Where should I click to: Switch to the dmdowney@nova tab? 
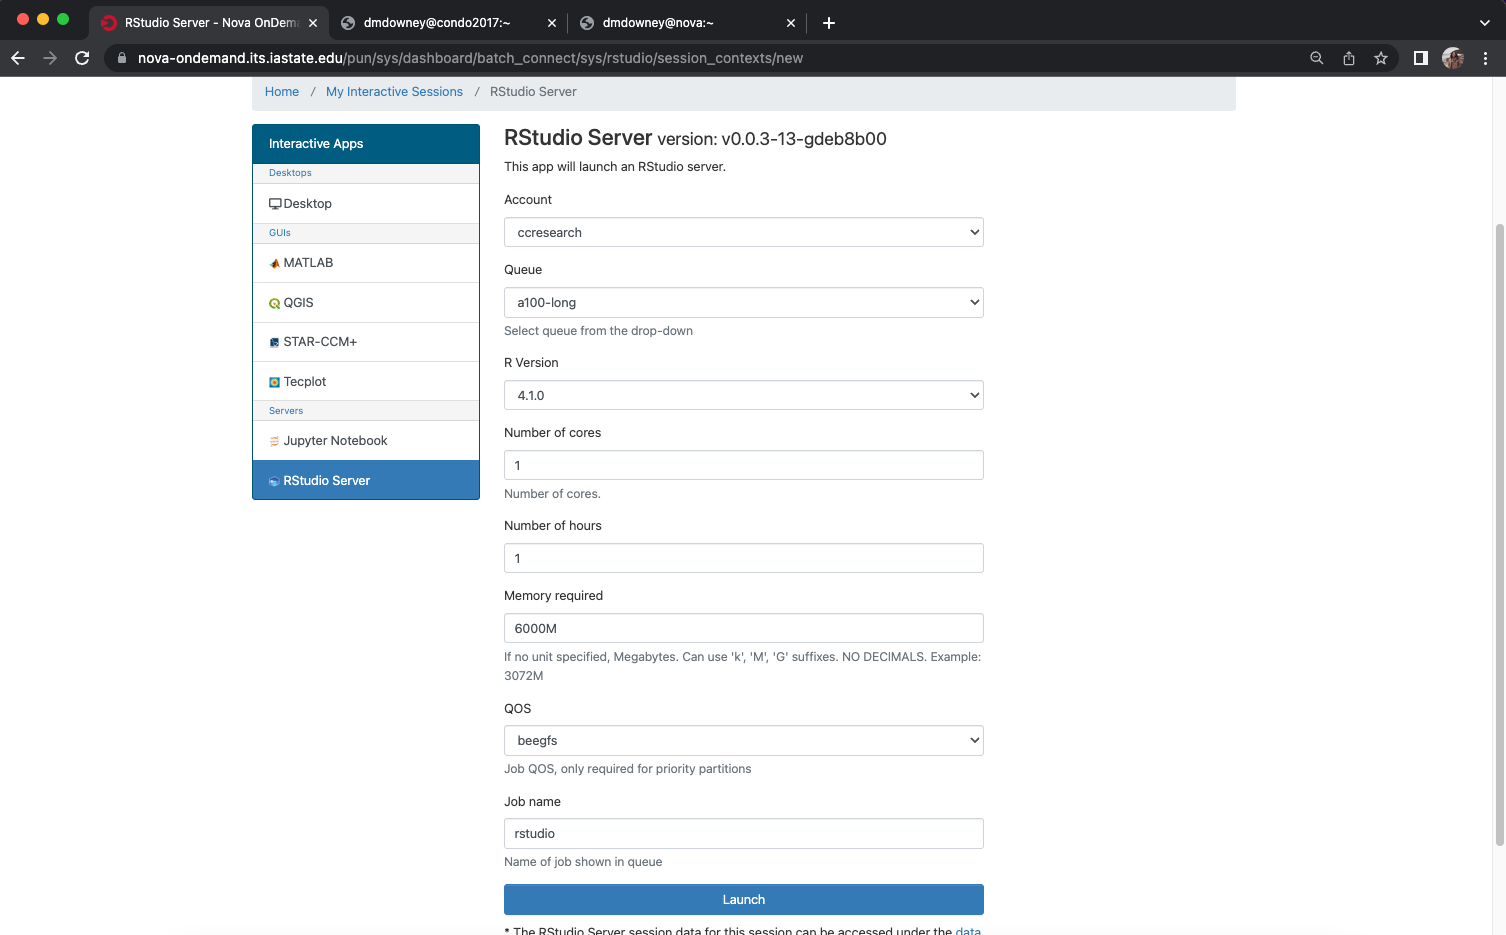(688, 23)
